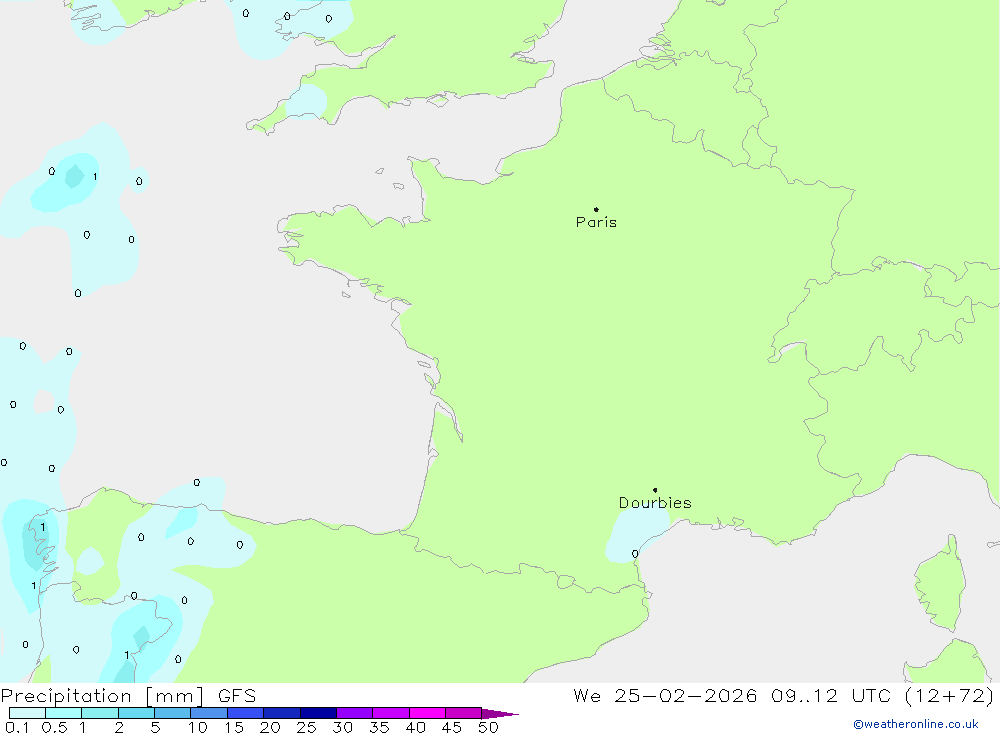Image resolution: width=1000 pixels, height=733 pixels.
Task: Select the 10–15 mm blue legend swatch
Action: tap(209, 713)
